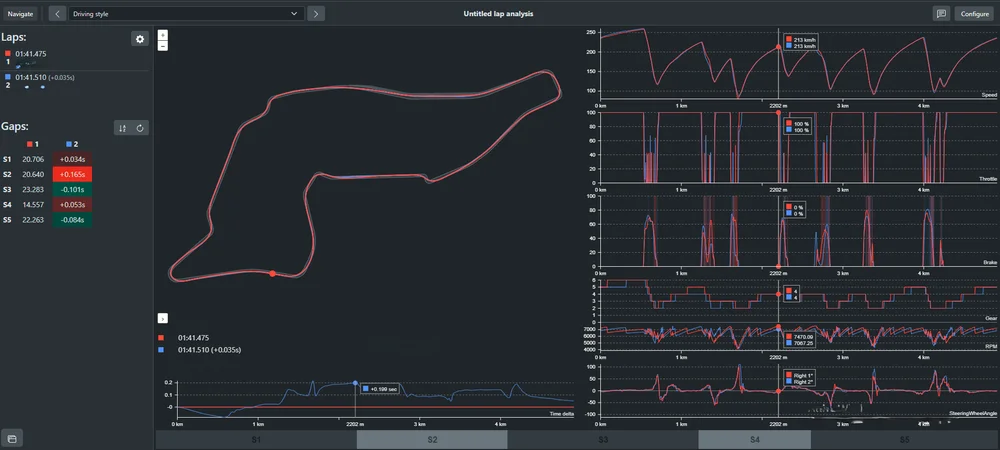1000x450 pixels.
Task: Click the Speed chart cursor marker
Action: coord(778,47)
